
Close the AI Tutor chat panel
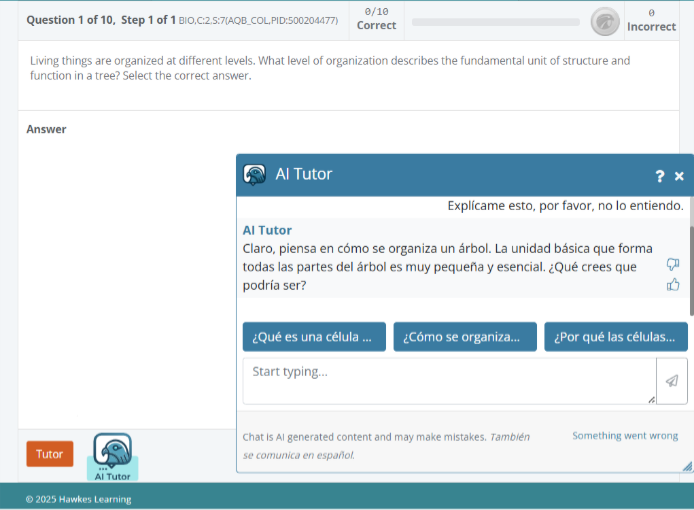tap(679, 176)
